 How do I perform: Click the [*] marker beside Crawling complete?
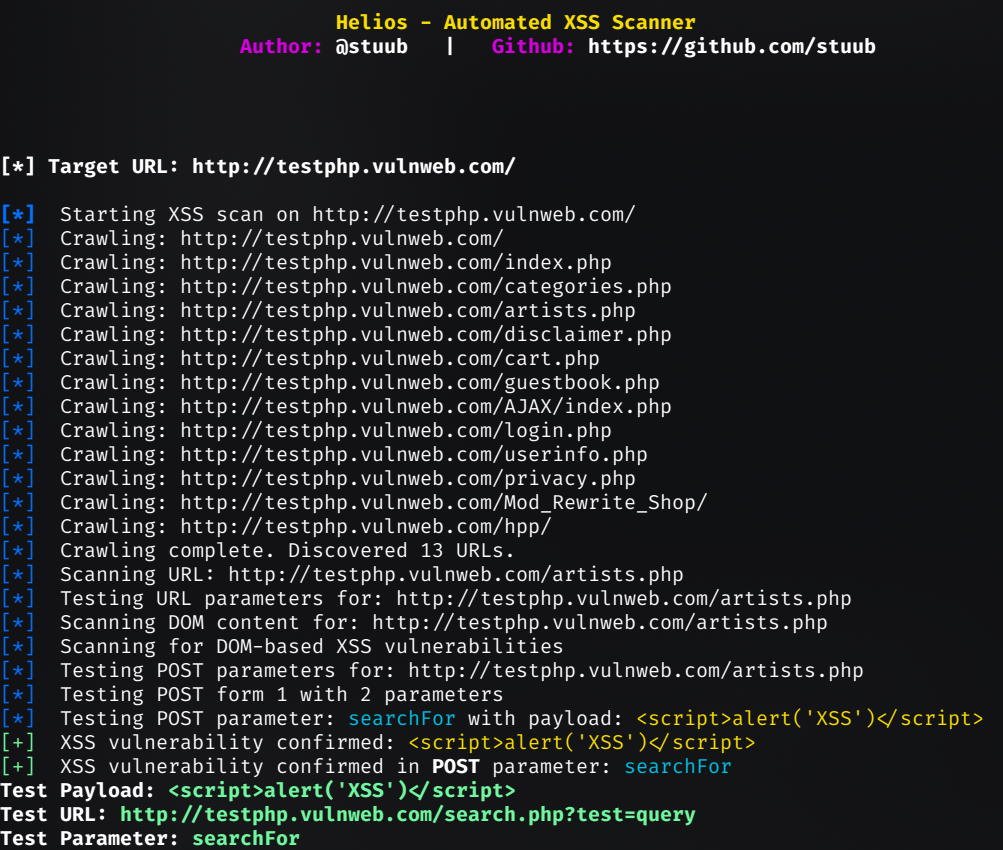[x=18, y=551]
